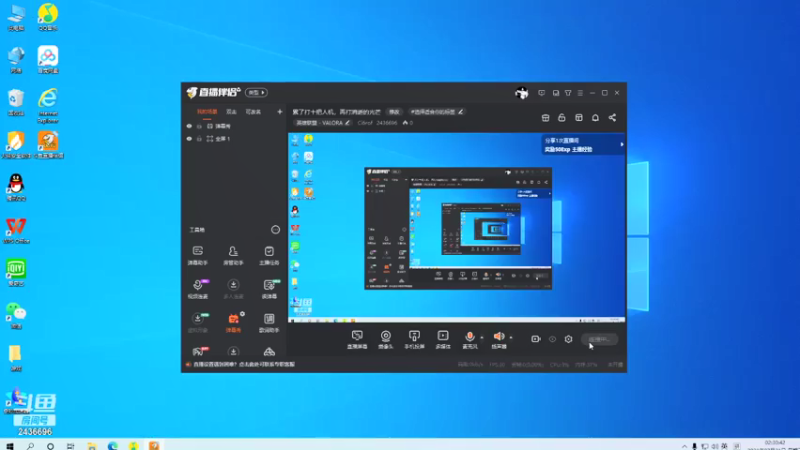Click the lock icon in header toolbar
This screenshot has height=450, width=800.
562,118
